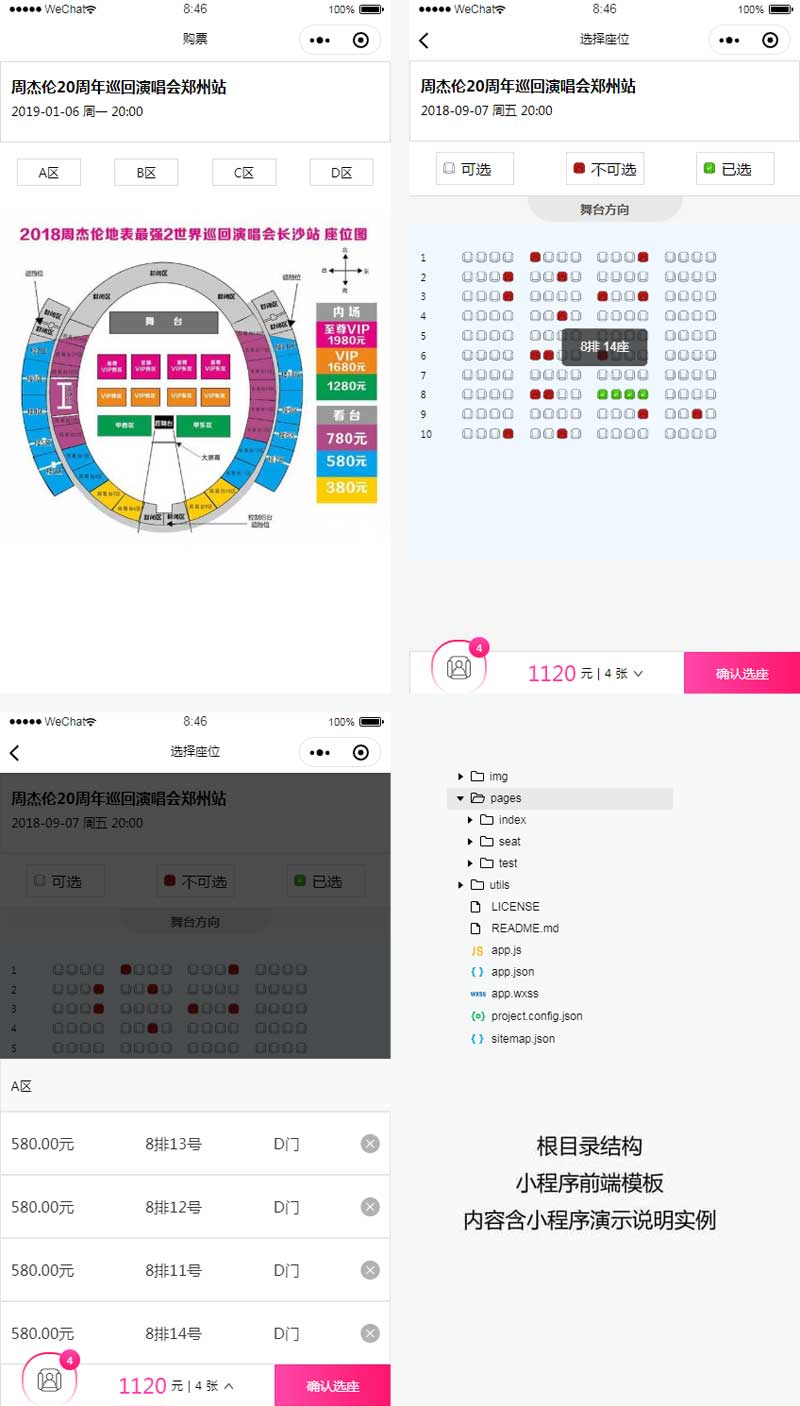Screen dimensions: 800x1406
Task: Switch to the B区 section tab
Action: [146, 173]
